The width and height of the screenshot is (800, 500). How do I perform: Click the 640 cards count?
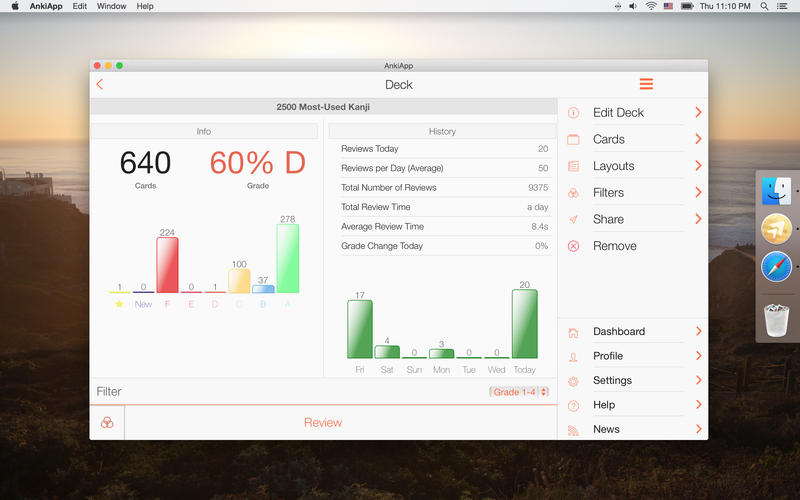[x=145, y=163]
